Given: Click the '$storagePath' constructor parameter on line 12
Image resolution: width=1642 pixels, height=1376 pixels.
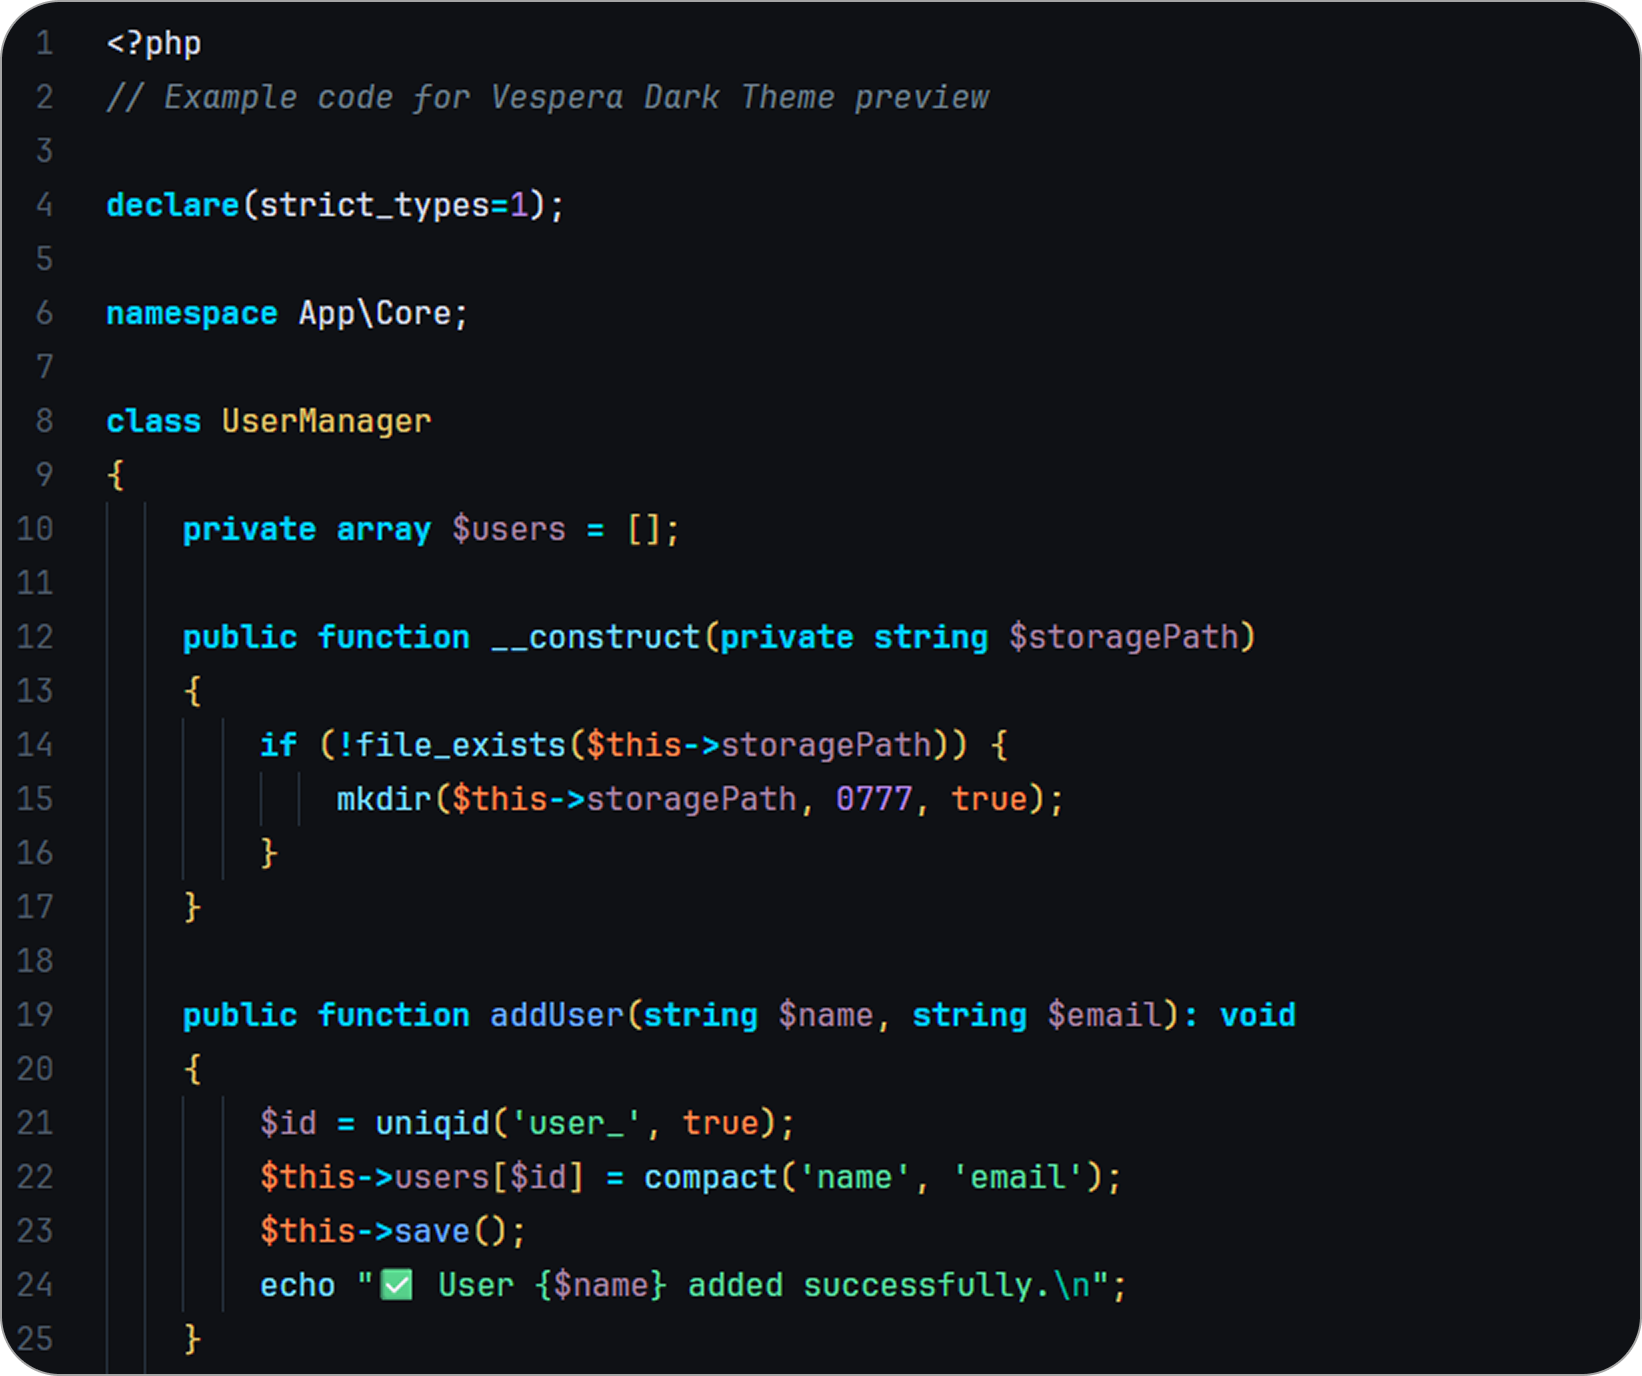Looking at the screenshot, I should coord(1124,637).
